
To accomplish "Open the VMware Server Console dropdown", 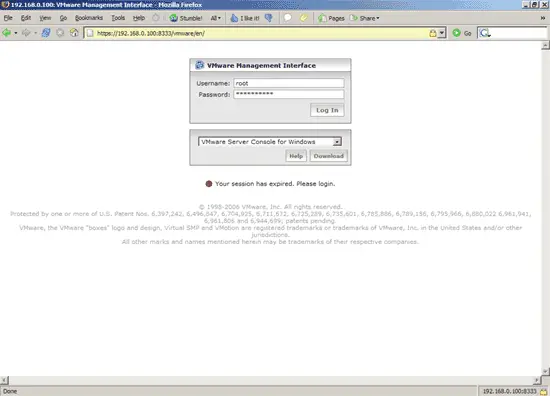I will [x=270, y=141].
